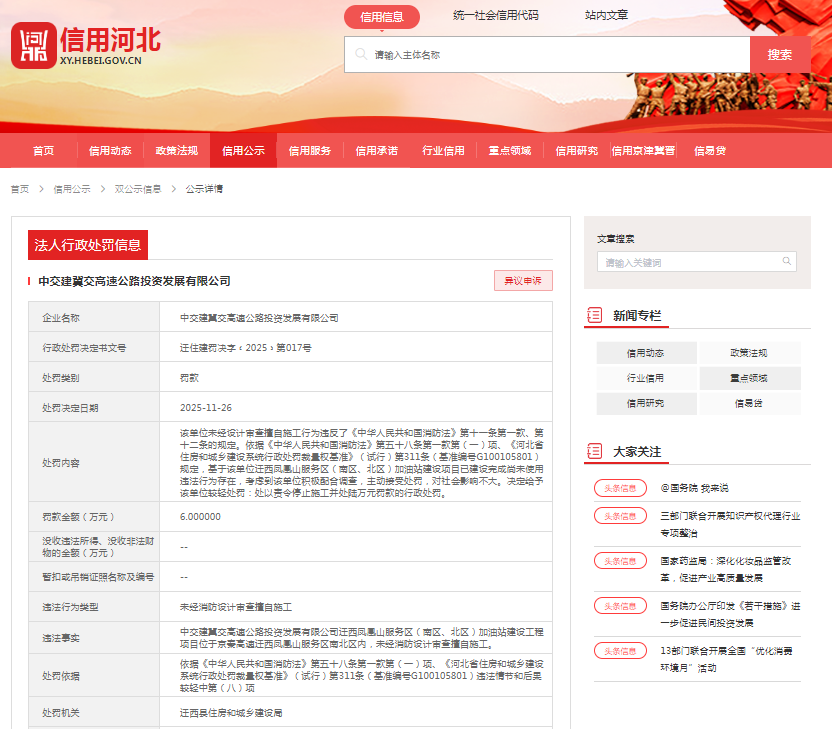The height and width of the screenshot is (729, 832).
Task: Click the list icon beside 大家关注
Action: (x=594, y=452)
